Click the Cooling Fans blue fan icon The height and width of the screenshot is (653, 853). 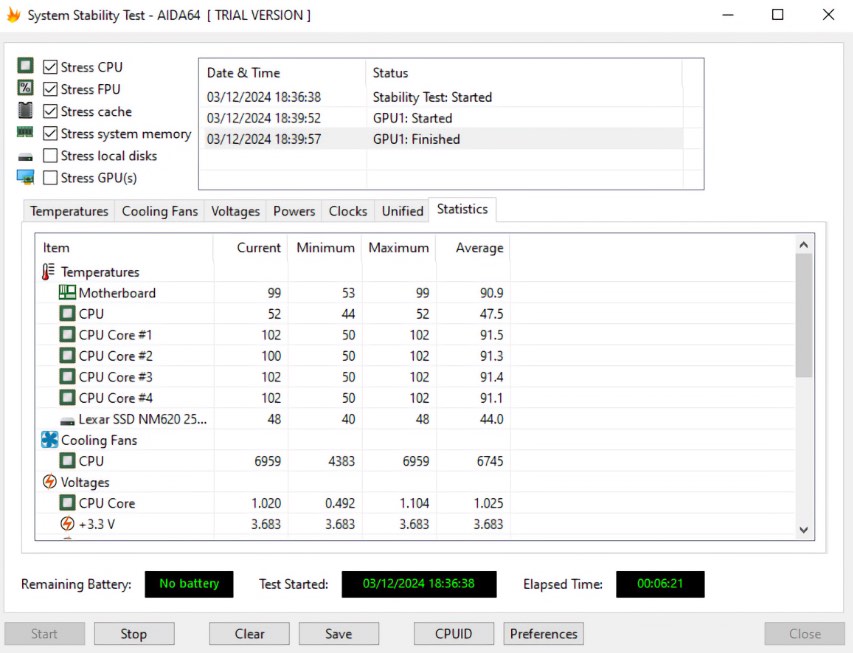(50, 440)
